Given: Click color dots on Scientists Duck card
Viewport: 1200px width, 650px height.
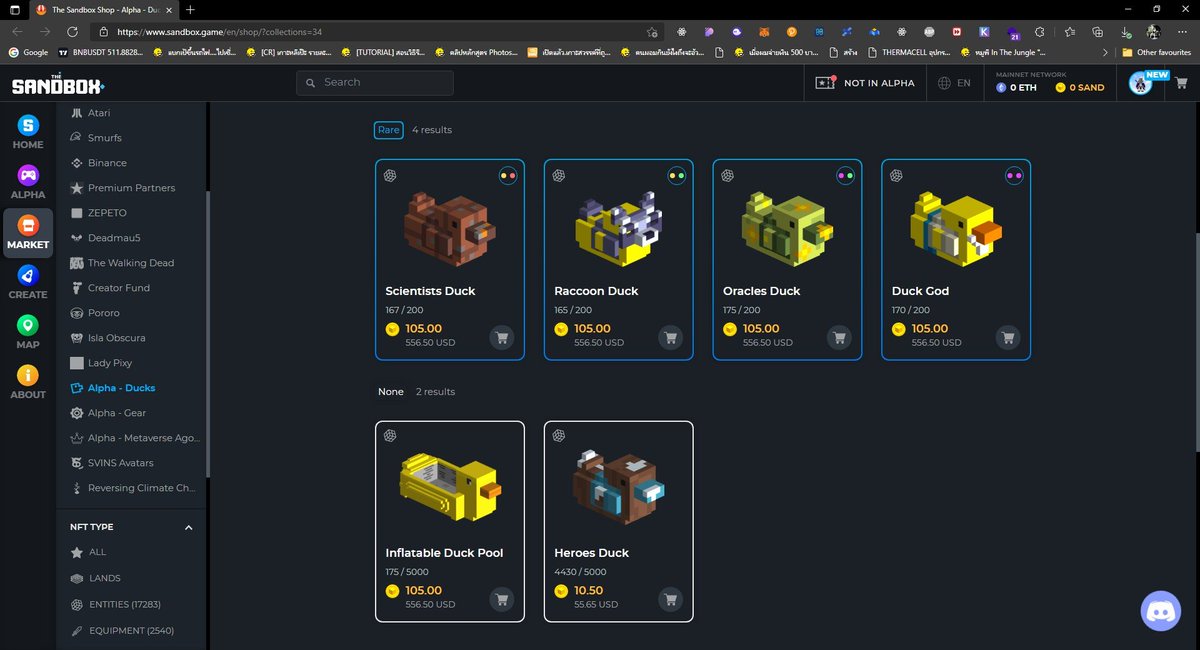Looking at the screenshot, I should pyautogui.click(x=508, y=176).
